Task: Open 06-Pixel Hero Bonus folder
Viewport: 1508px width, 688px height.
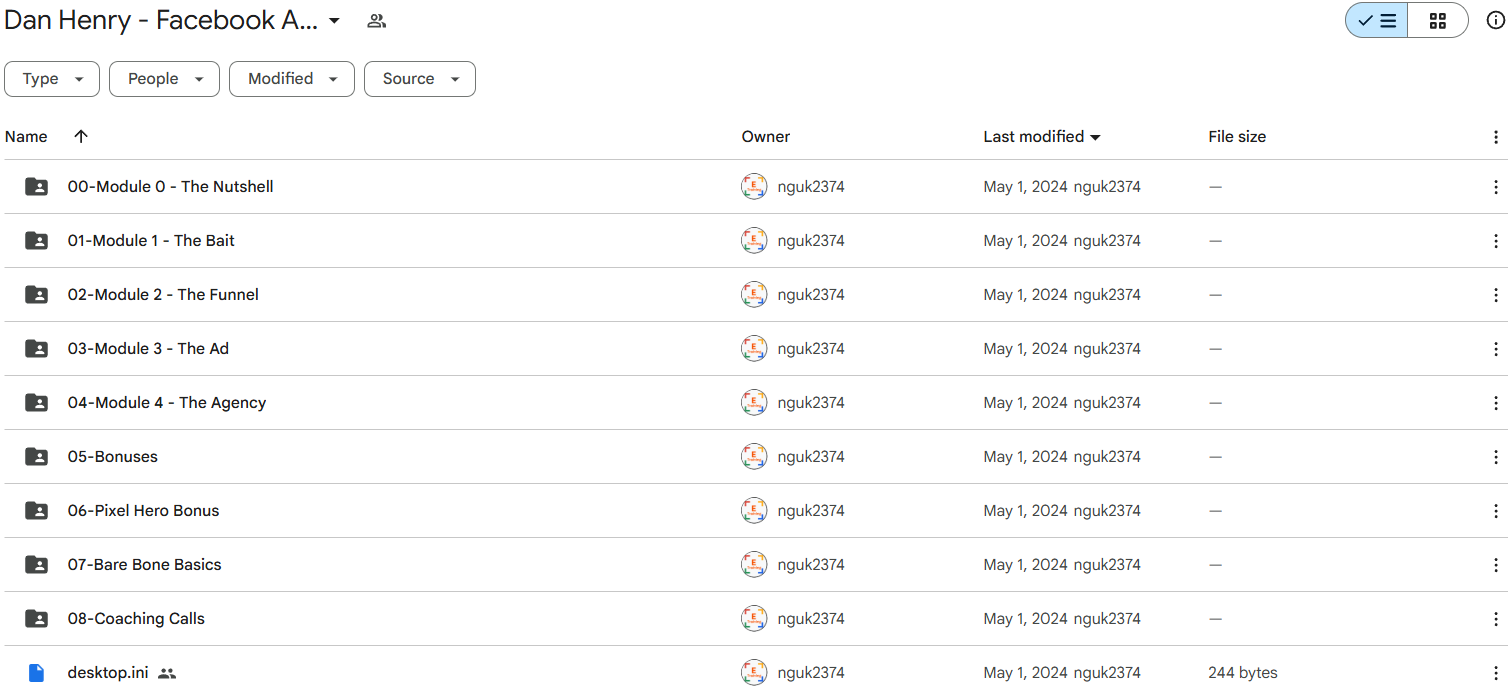Action: 143,511
